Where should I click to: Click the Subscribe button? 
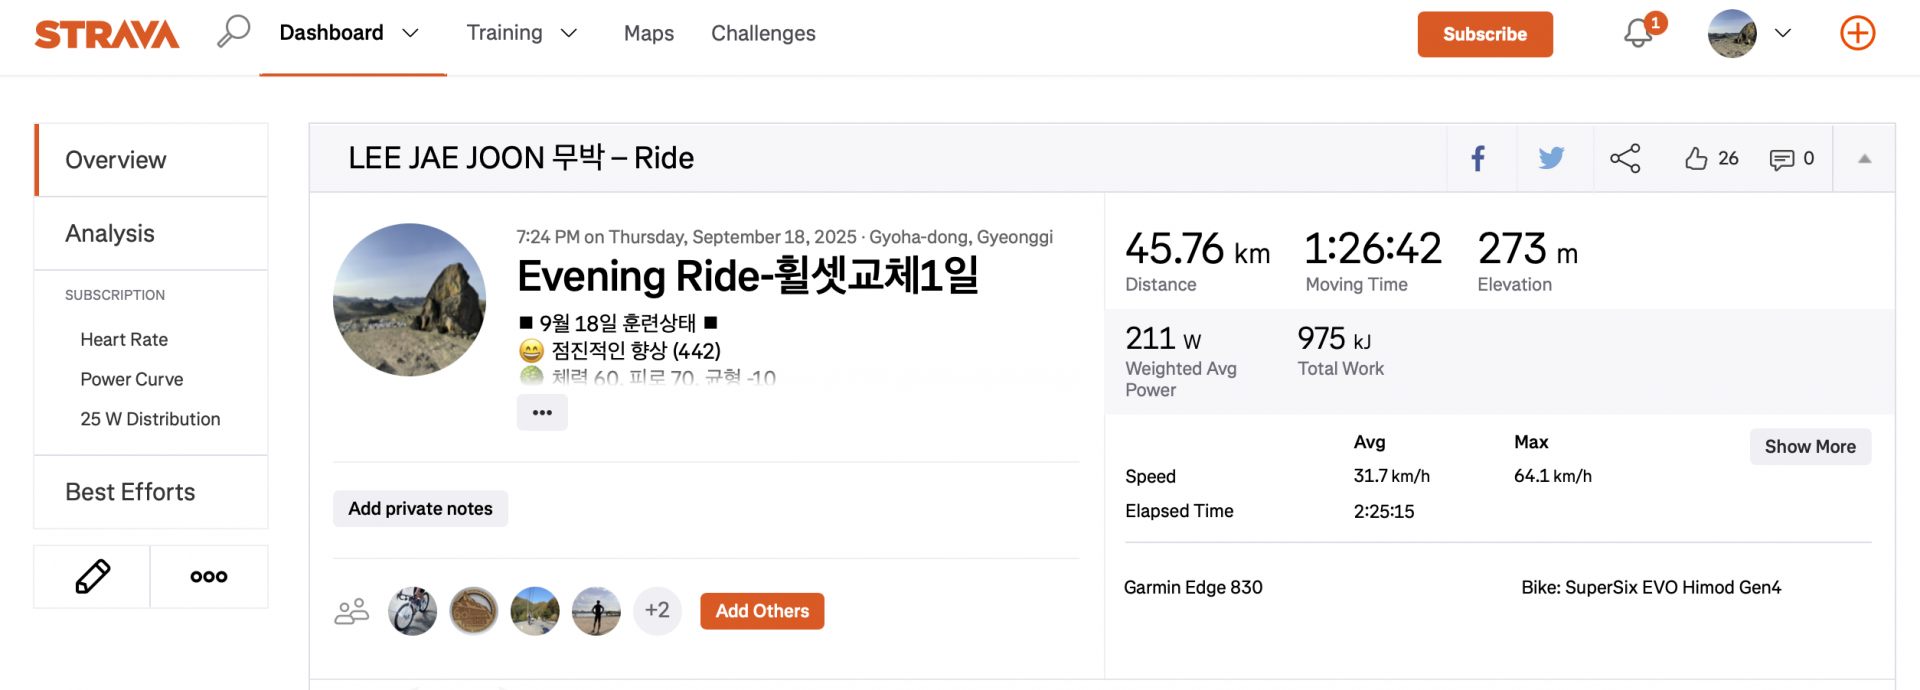pos(1484,34)
